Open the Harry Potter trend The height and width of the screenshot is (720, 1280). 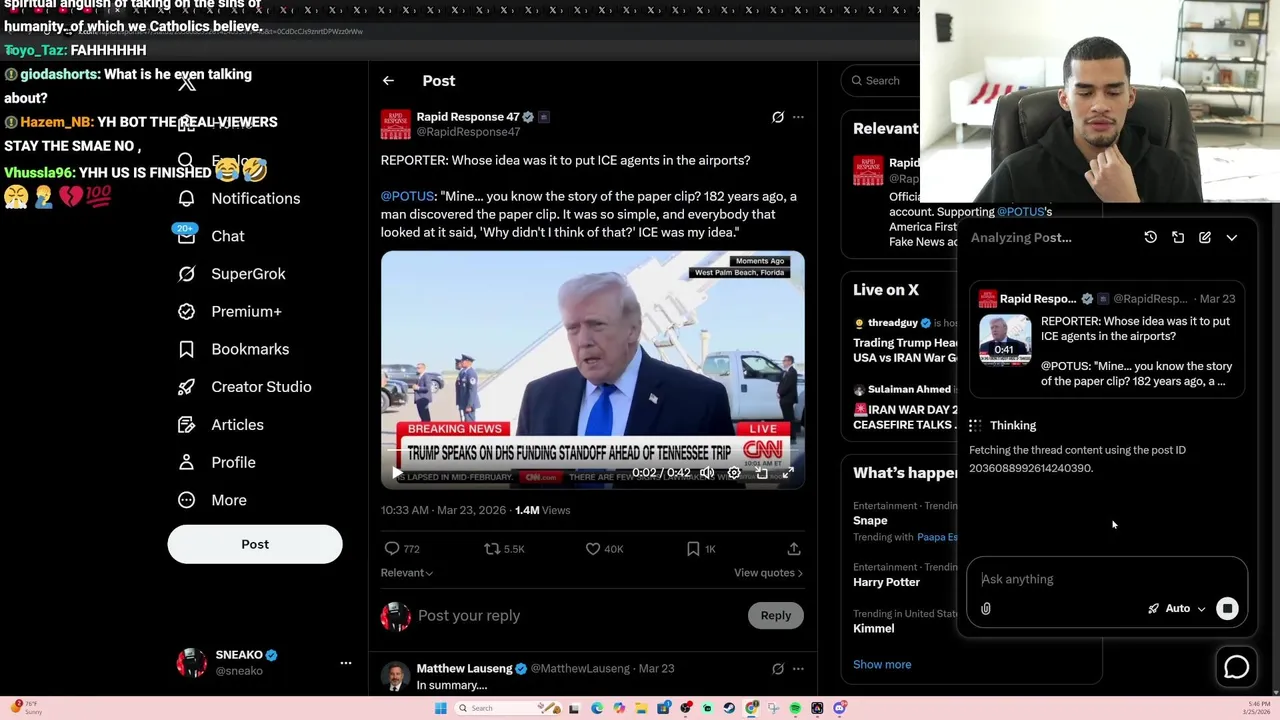[886, 582]
